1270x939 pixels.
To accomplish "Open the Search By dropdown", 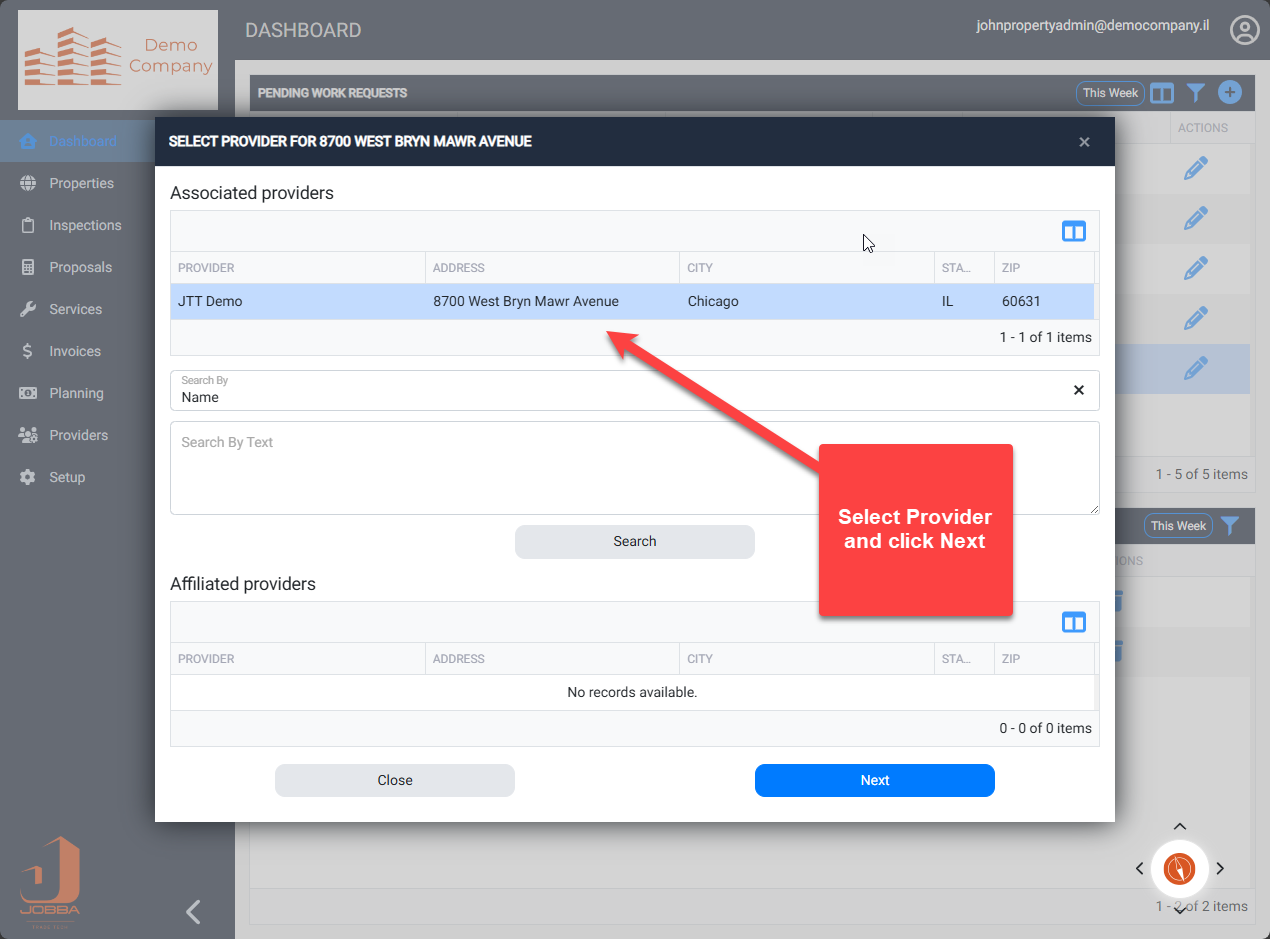I will pos(620,390).
